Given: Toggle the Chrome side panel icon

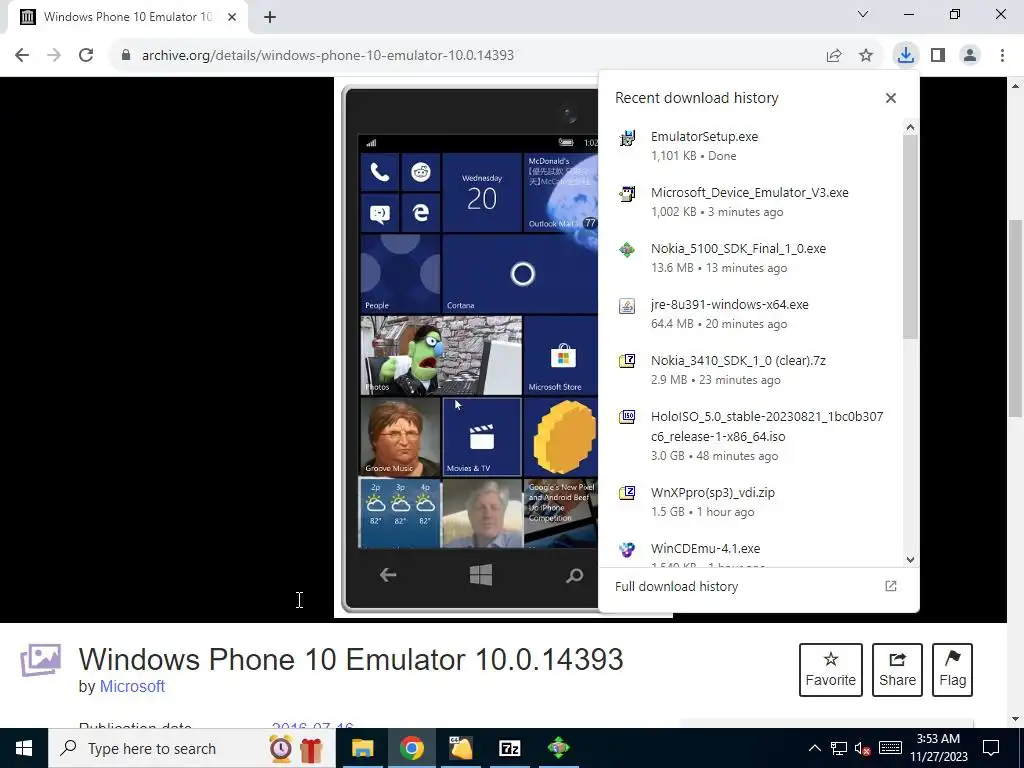Looking at the screenshot, I should [x=938, y=56].
